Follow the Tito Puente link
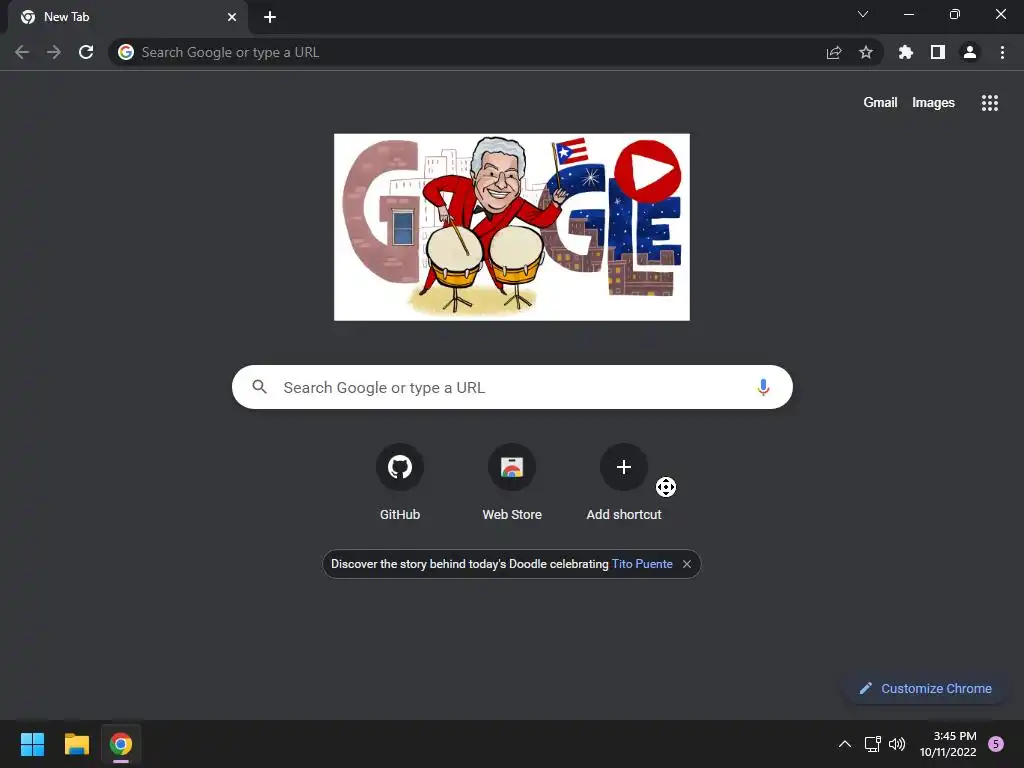The height and width of the screenshot is (768, 1024). tap(642, 564)
